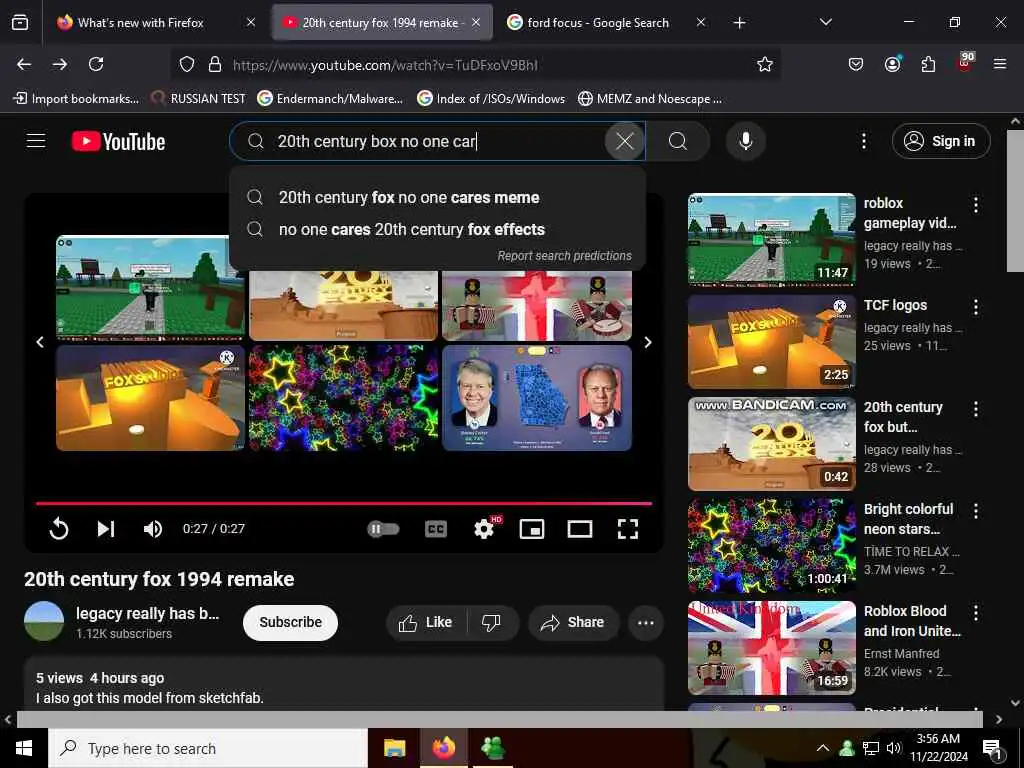This screenshot has width=1024, height=768.
Task: Bookmark this page with star icon
Action: point(765,64)
